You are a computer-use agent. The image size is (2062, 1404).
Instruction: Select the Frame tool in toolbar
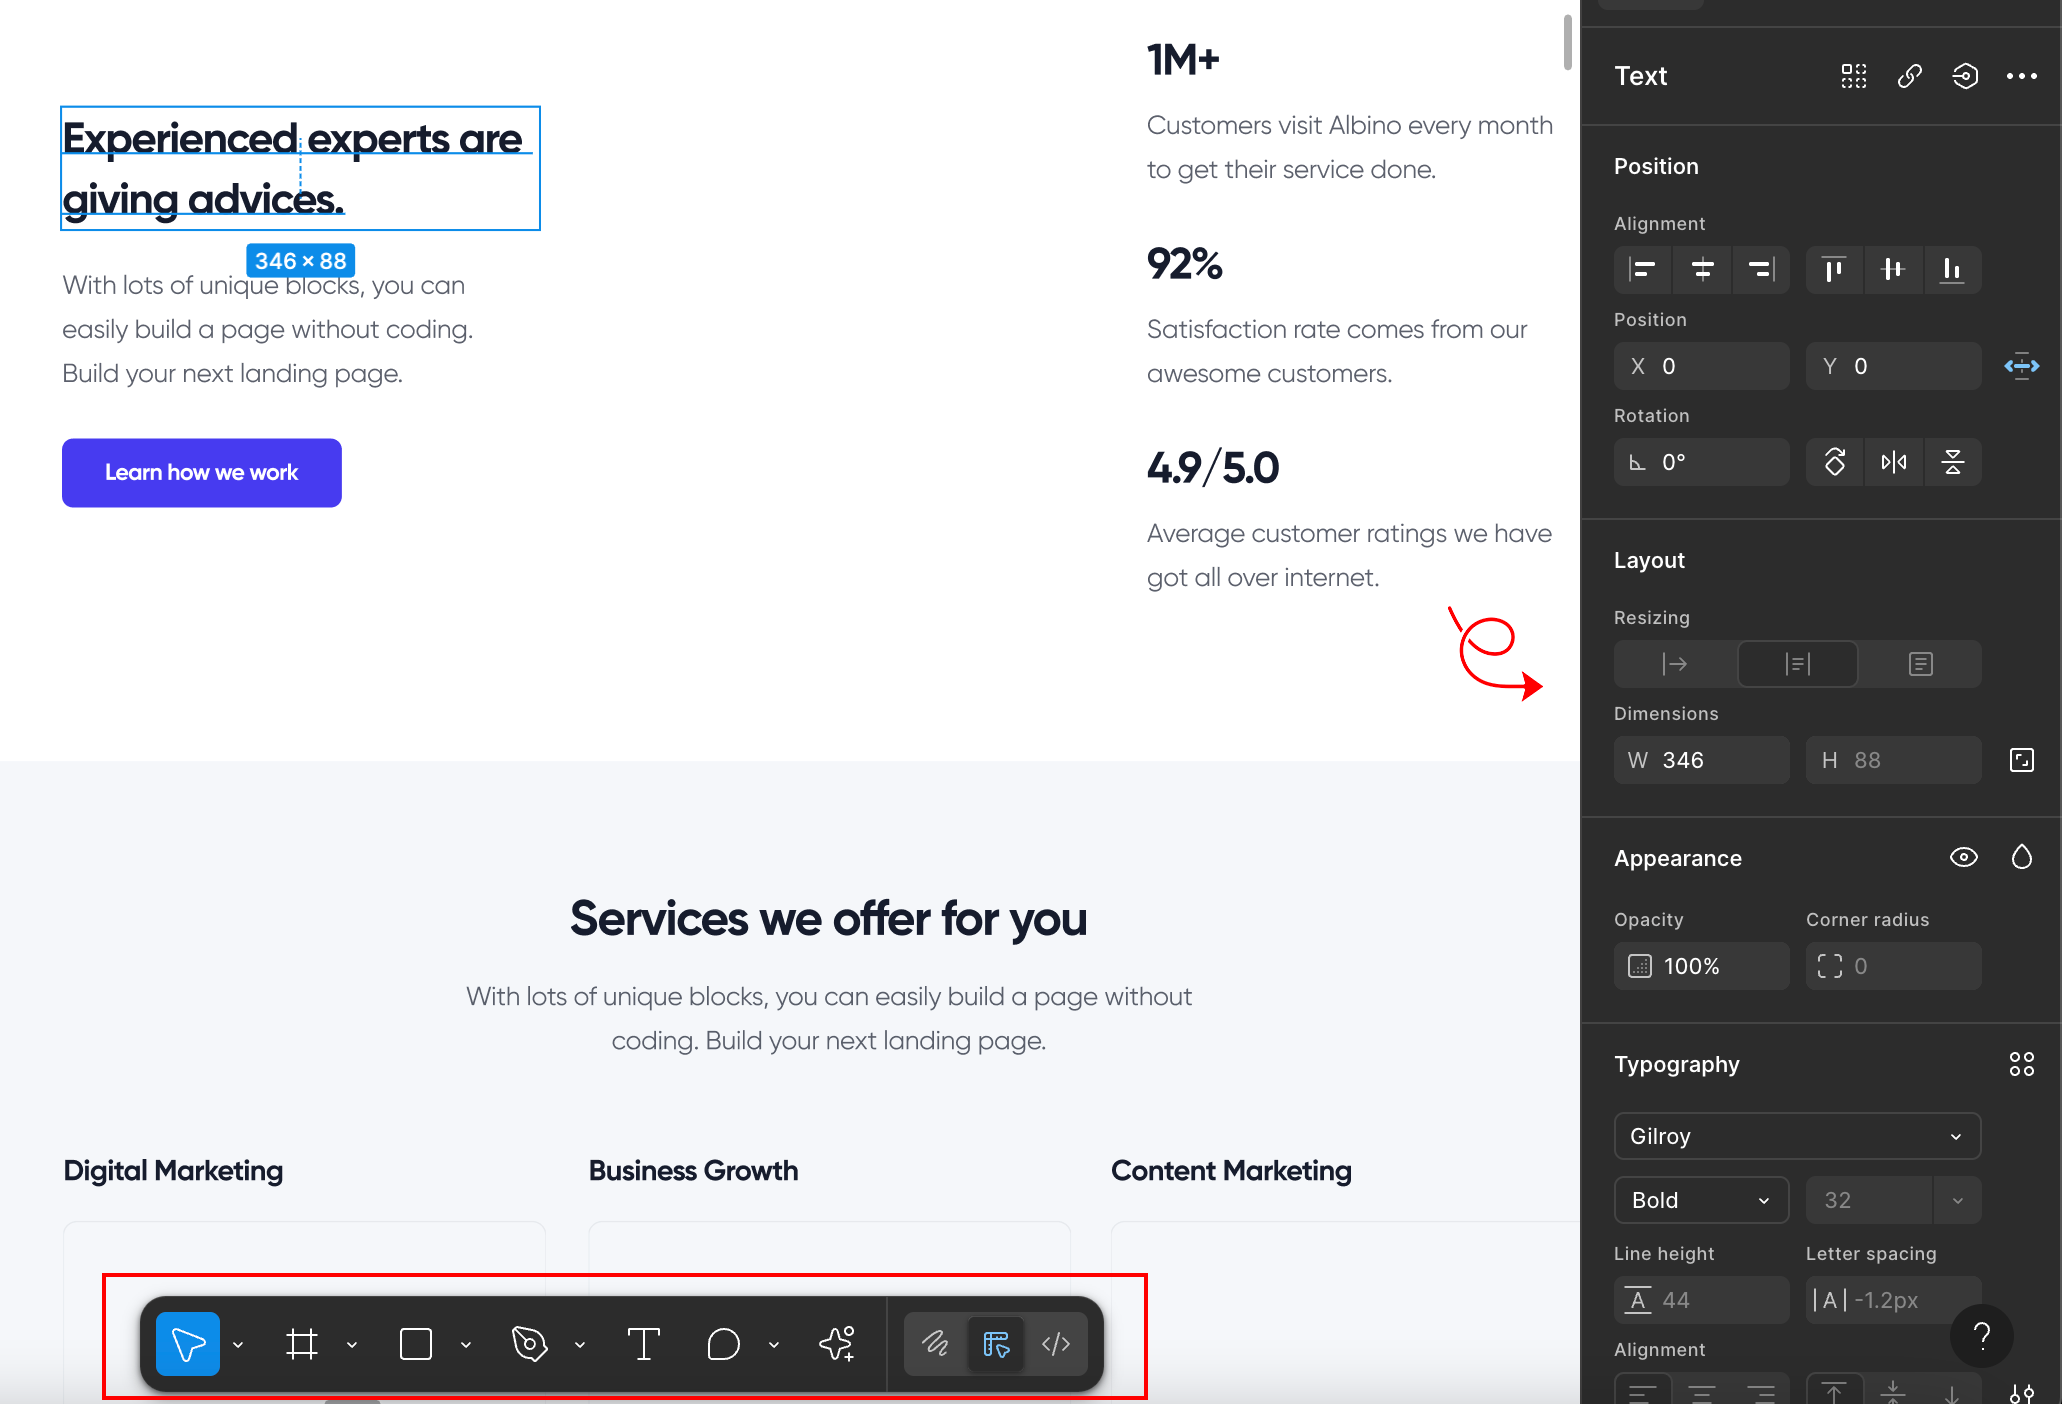(x=301, y=1344)
